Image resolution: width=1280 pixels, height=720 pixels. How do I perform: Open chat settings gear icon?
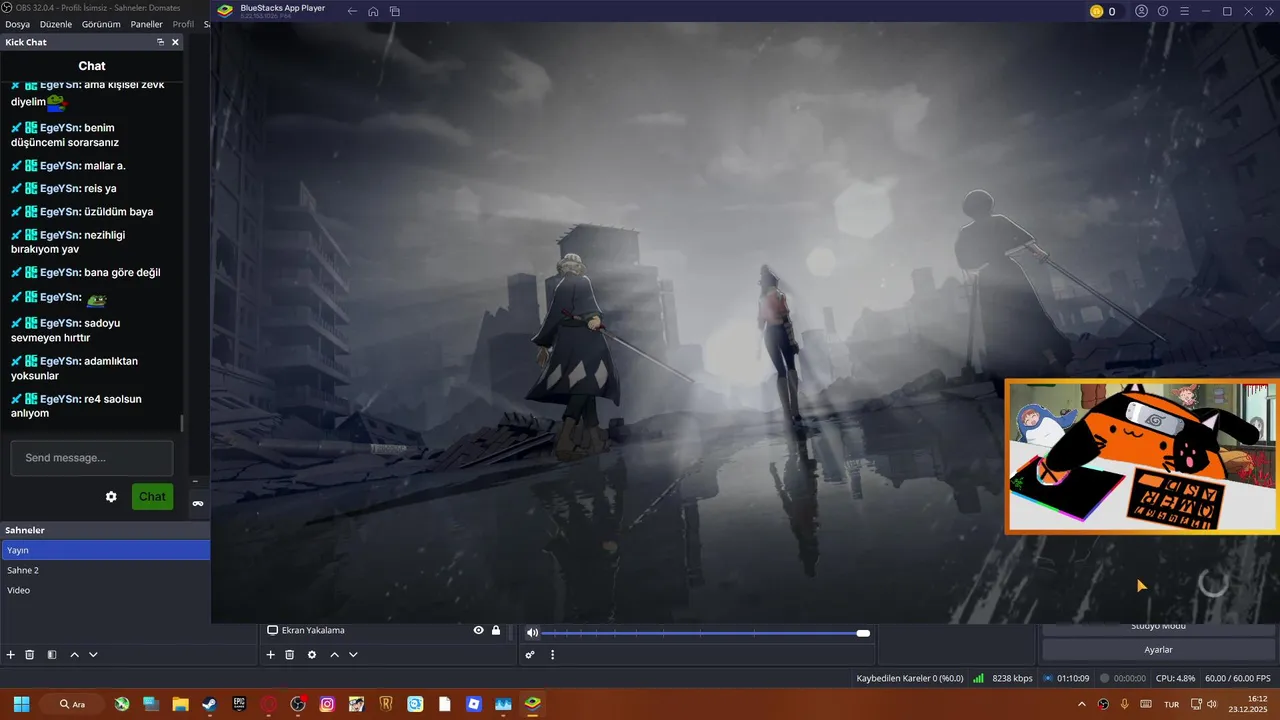point(111,497)
